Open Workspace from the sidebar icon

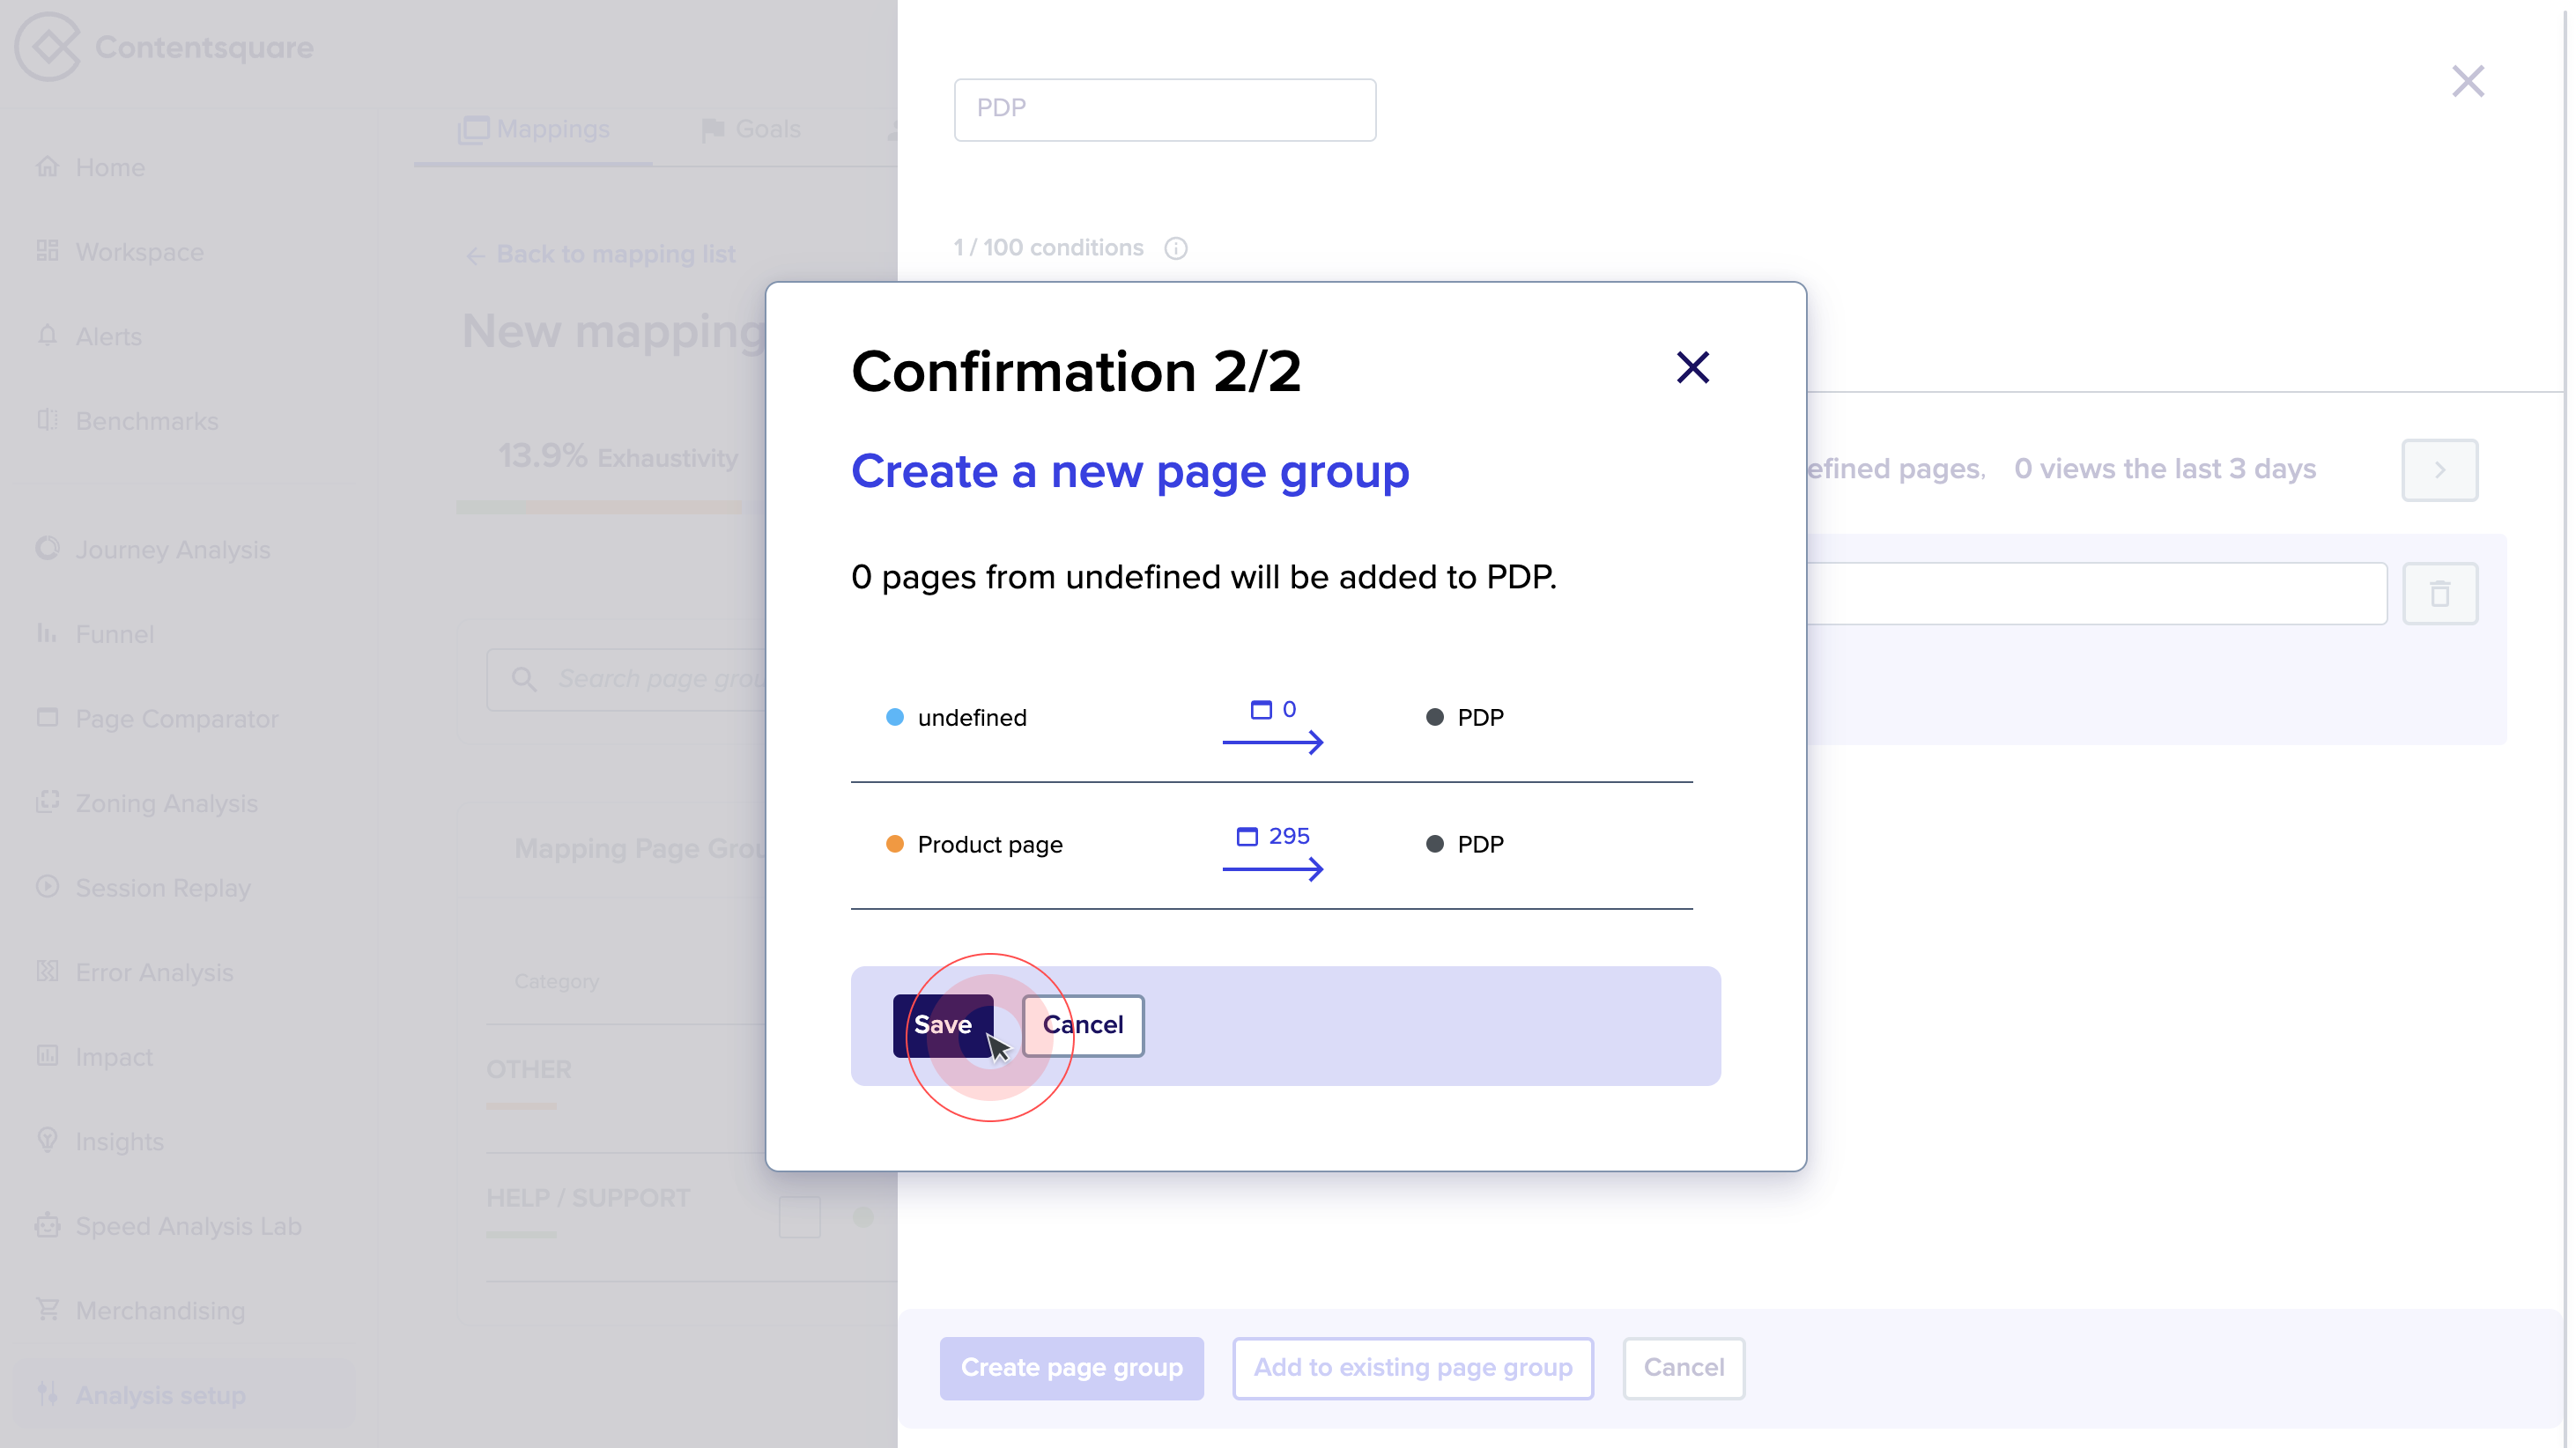(48, 251)
